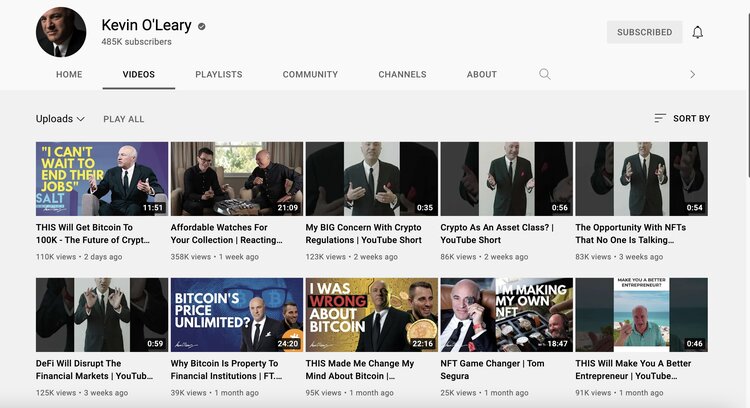The image size is (750, 408).
Task: Click the "485K subscribers" text
Action: pos(136,42)
